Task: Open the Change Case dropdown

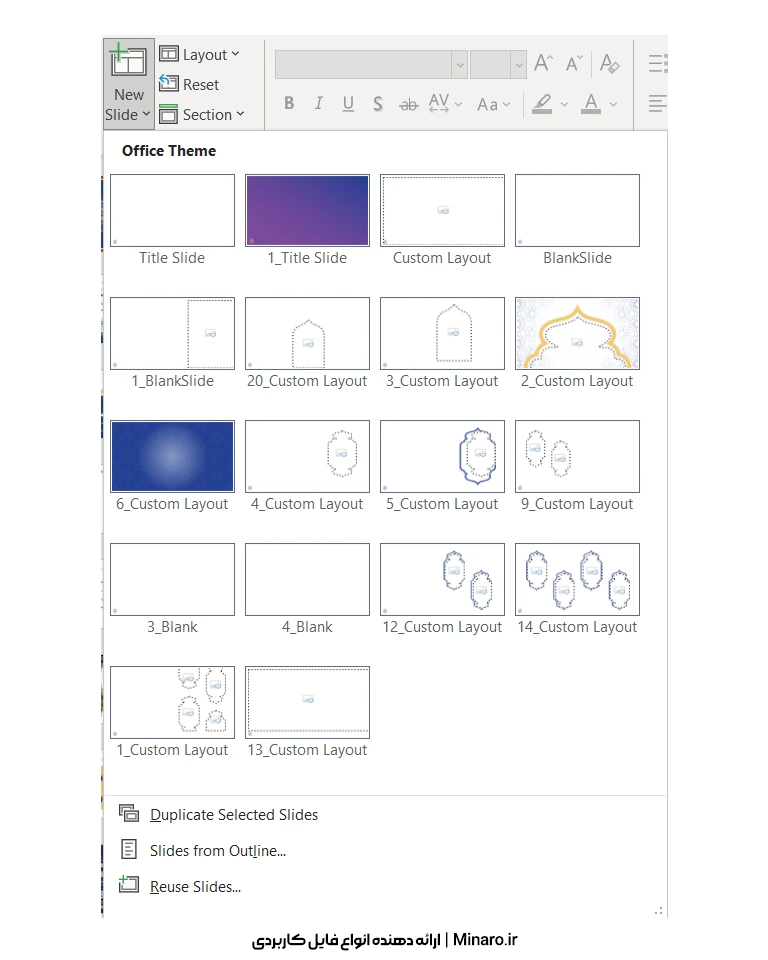Action: pyautogui.click(x=493, y=104)
